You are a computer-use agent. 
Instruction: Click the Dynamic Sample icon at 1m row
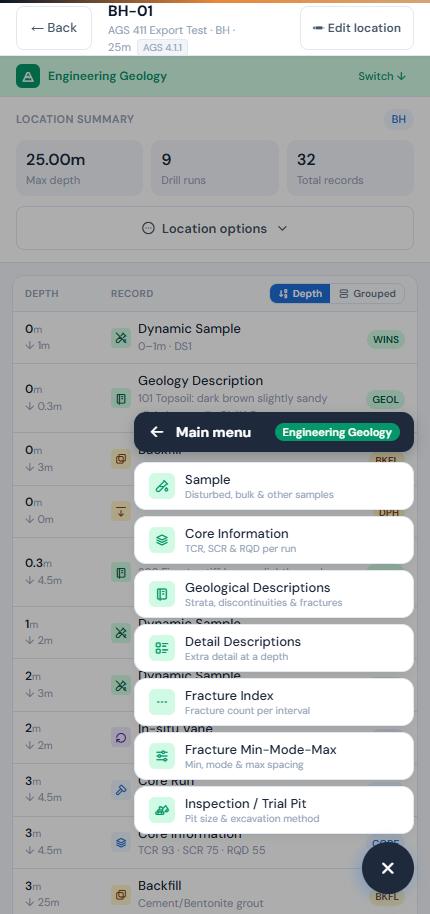point(121,633)
